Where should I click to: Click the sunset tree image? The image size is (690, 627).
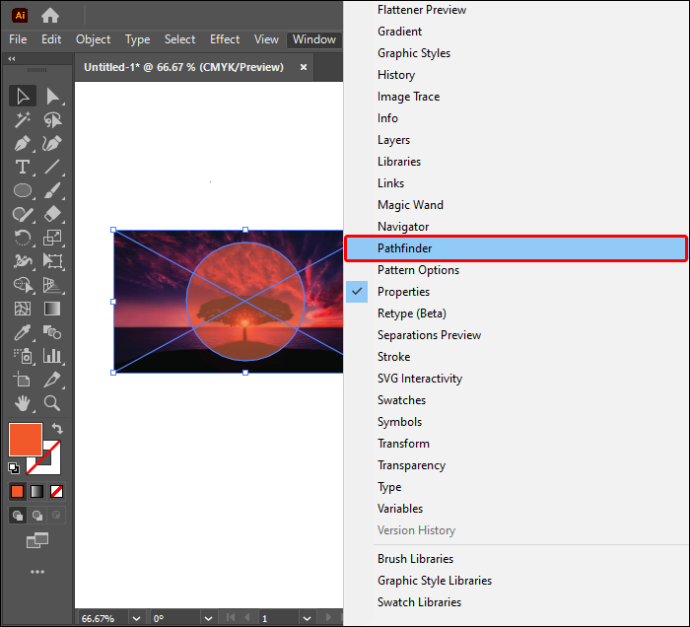228,301
